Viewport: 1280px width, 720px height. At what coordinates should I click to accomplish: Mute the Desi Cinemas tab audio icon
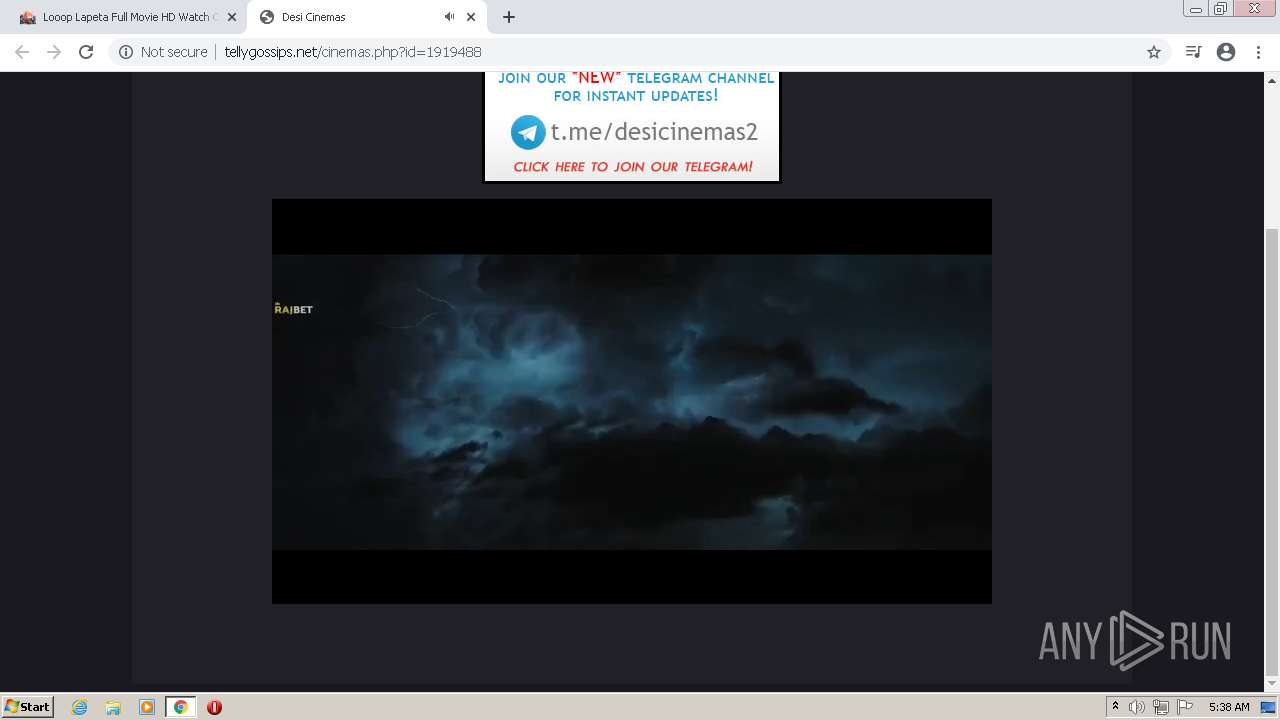[449, 17]
